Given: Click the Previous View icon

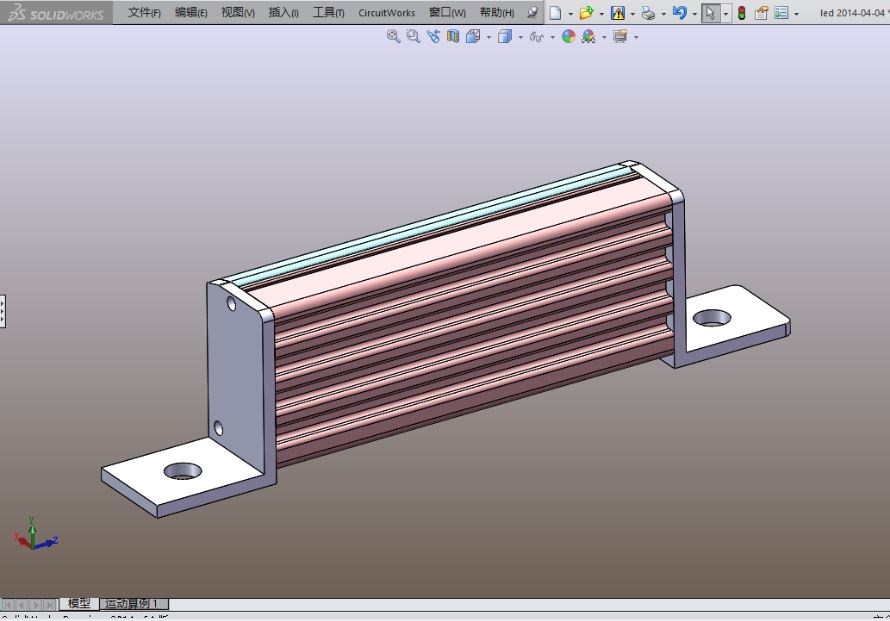Looking at the screenshot, I should click(433, 36).
